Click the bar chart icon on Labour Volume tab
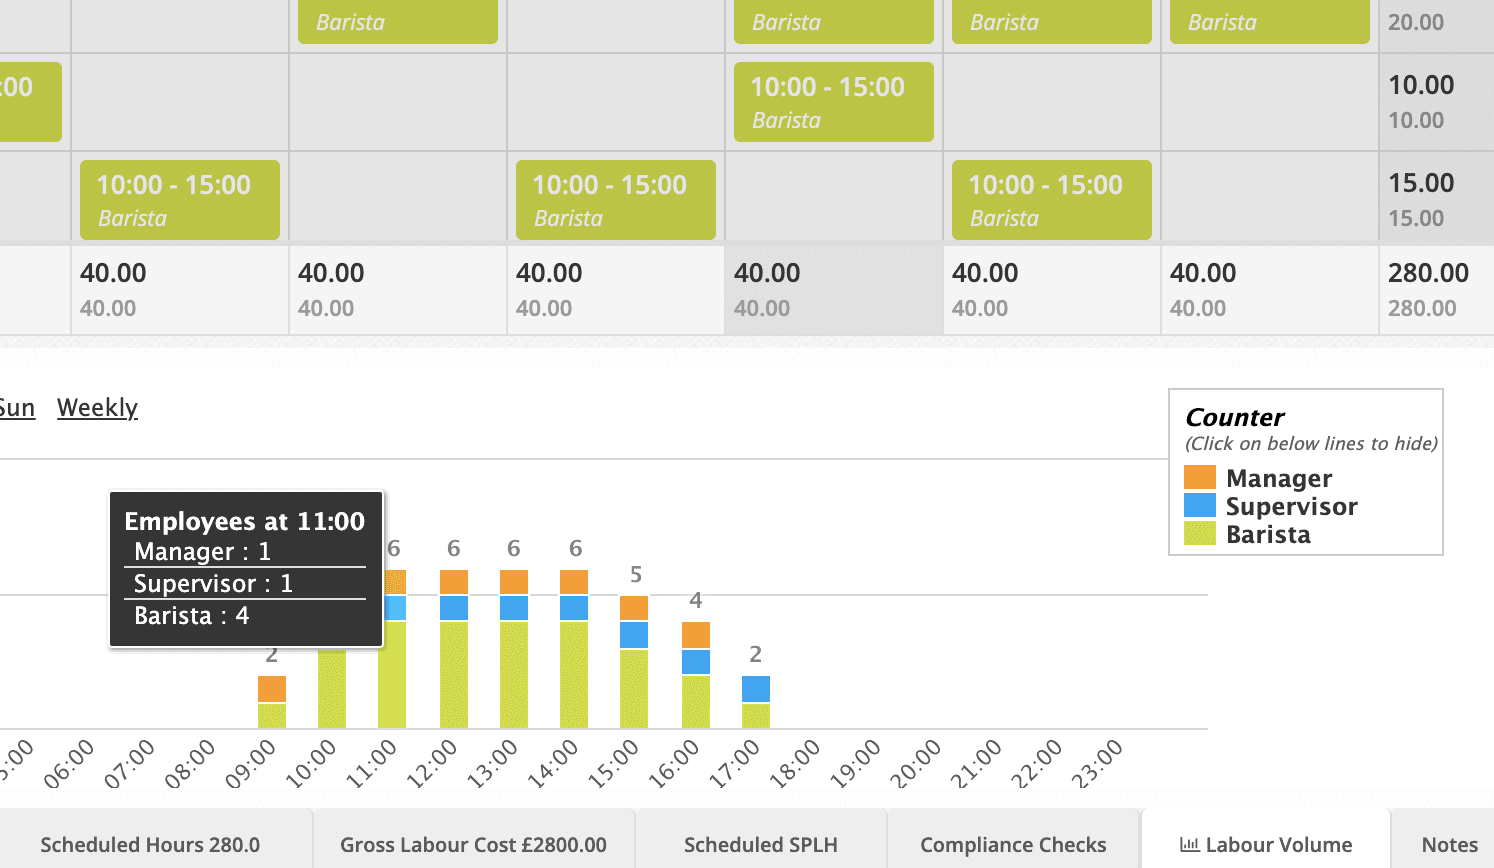 click(1190, 844)
